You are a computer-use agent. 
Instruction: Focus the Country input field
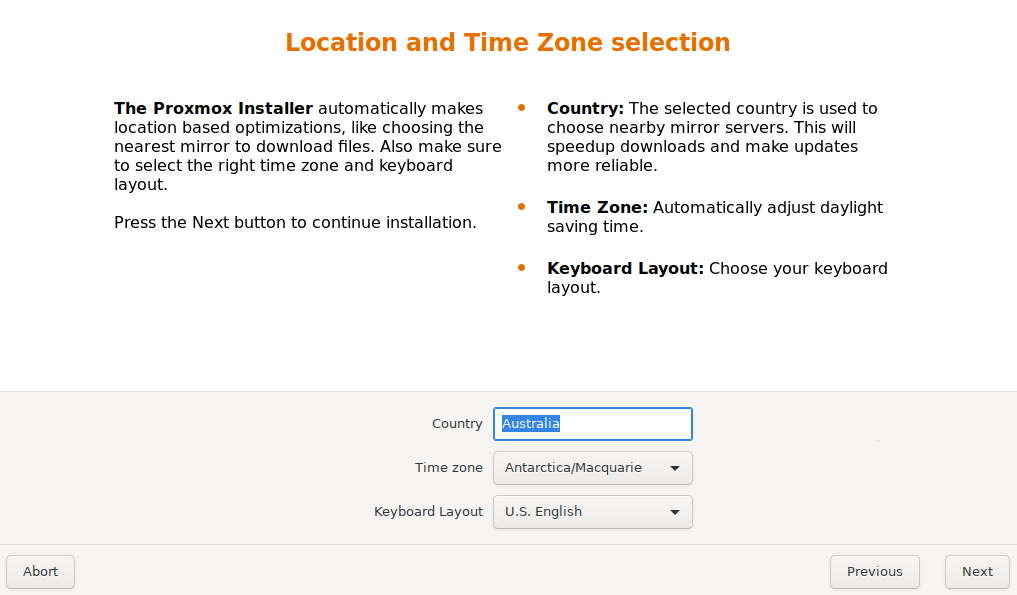592,424
